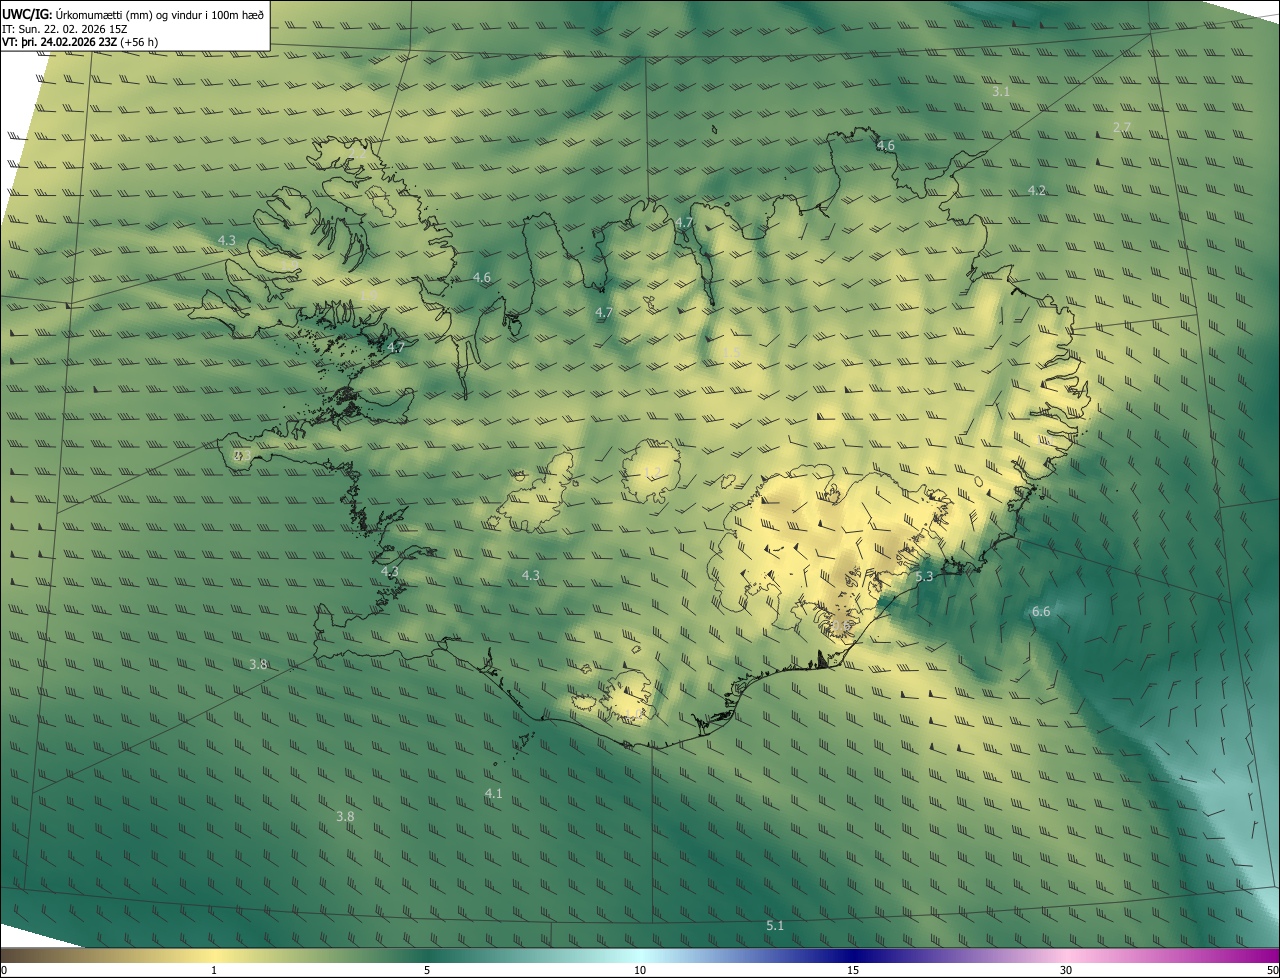Click the map value 2.7

pos(1122,127)
